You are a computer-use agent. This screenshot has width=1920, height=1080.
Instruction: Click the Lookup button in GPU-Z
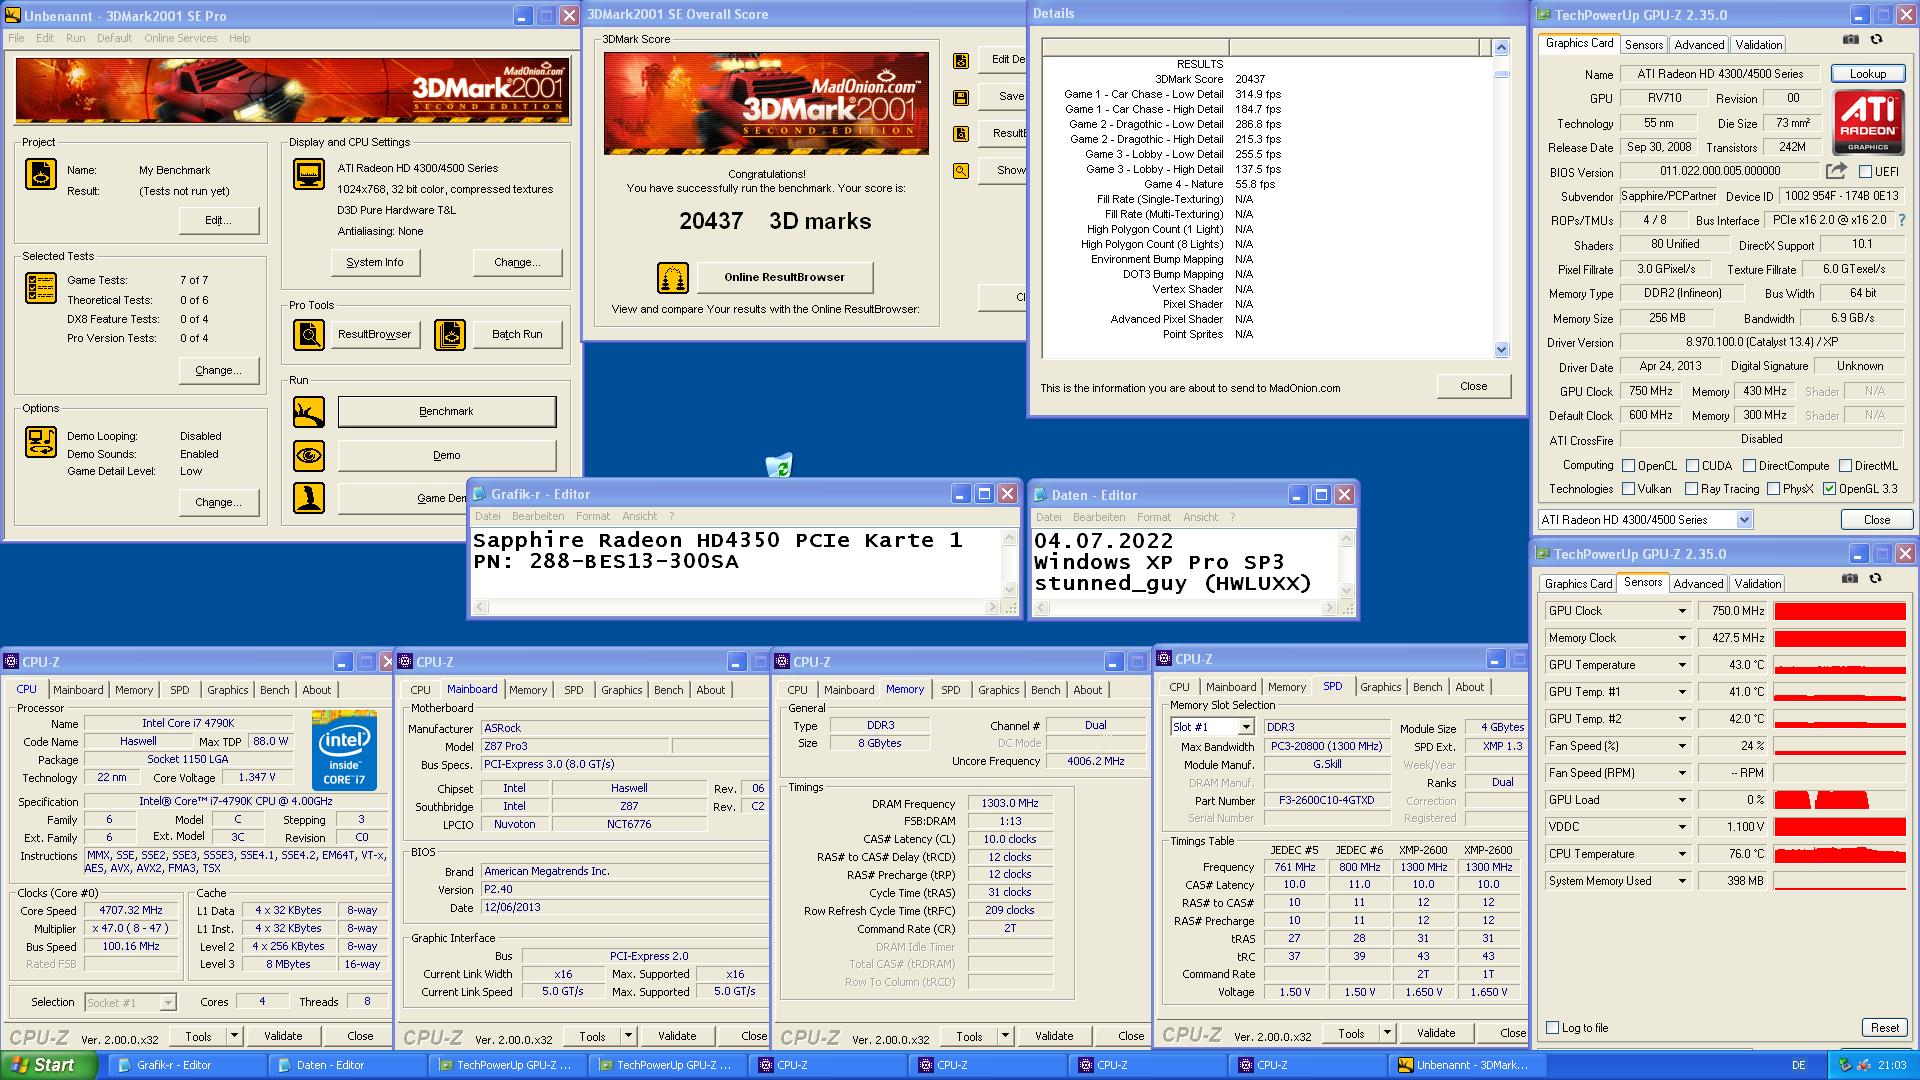(1867, 74)
